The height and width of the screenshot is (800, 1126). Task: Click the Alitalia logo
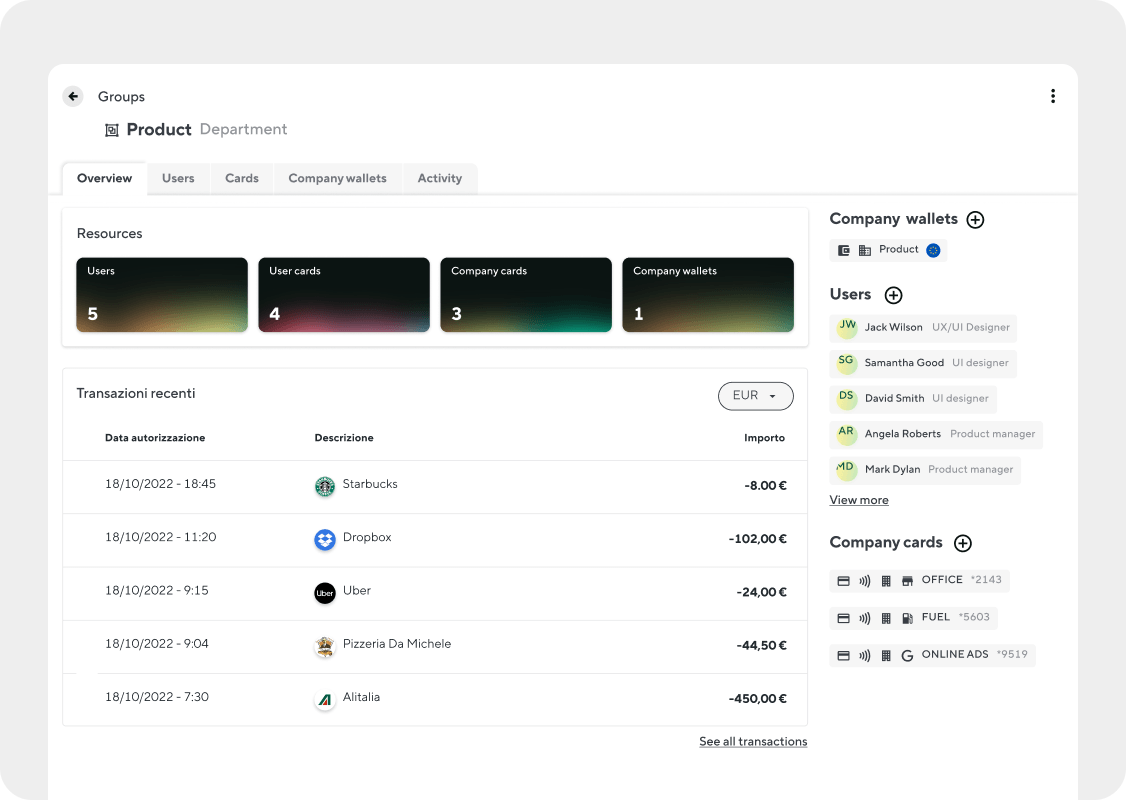[x=325, y=699]
